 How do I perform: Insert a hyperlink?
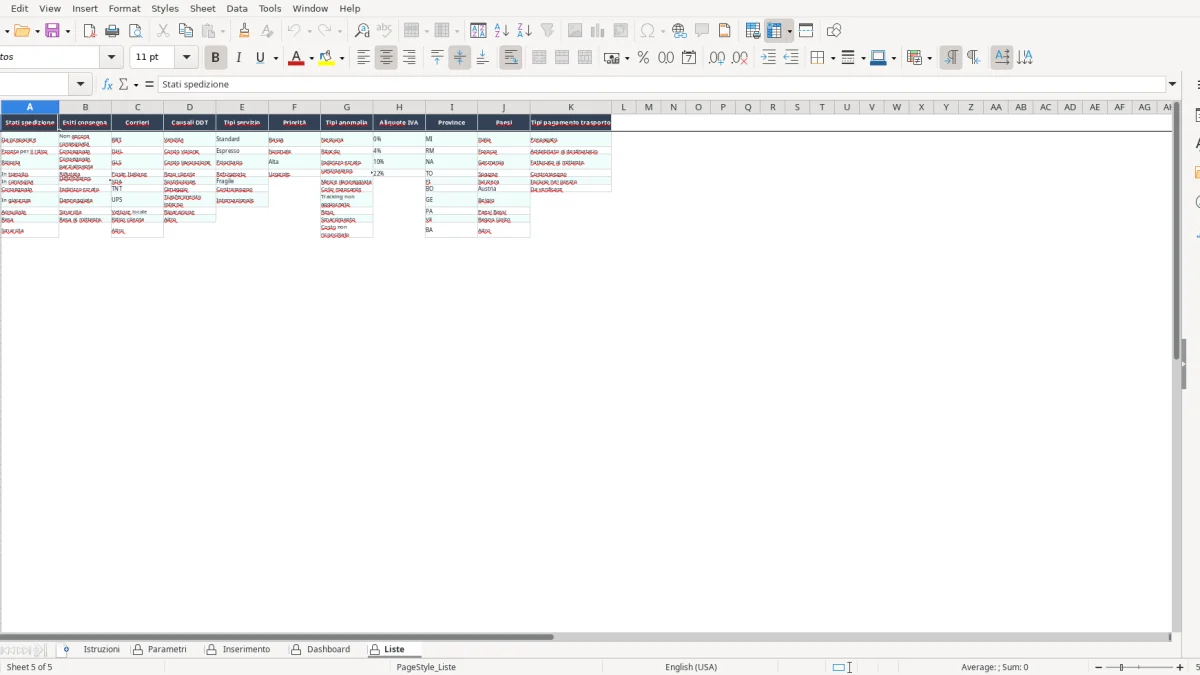(679, 31)
